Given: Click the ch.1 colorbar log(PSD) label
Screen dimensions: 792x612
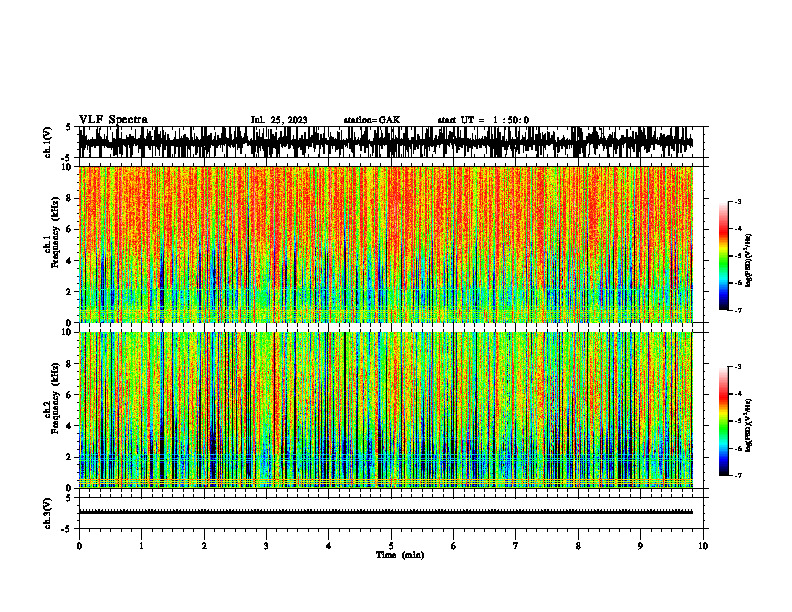Looking at the screenshot, I should click(748, 261).
